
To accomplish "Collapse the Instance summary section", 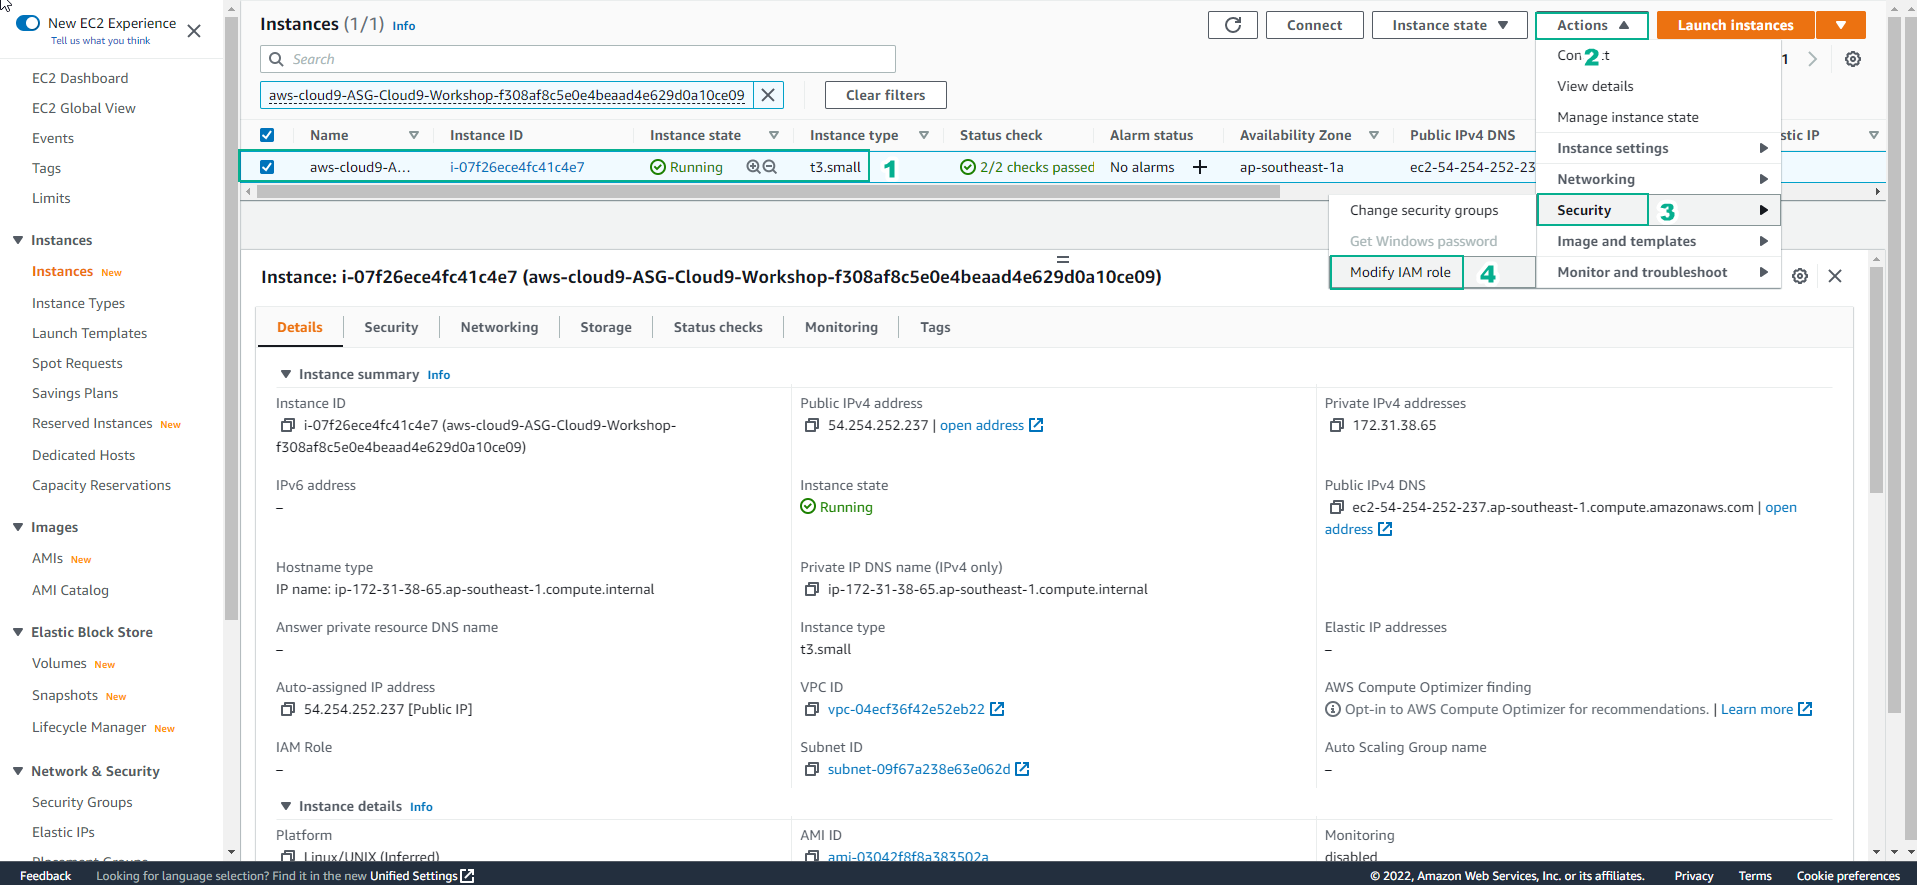I will 286,374.
